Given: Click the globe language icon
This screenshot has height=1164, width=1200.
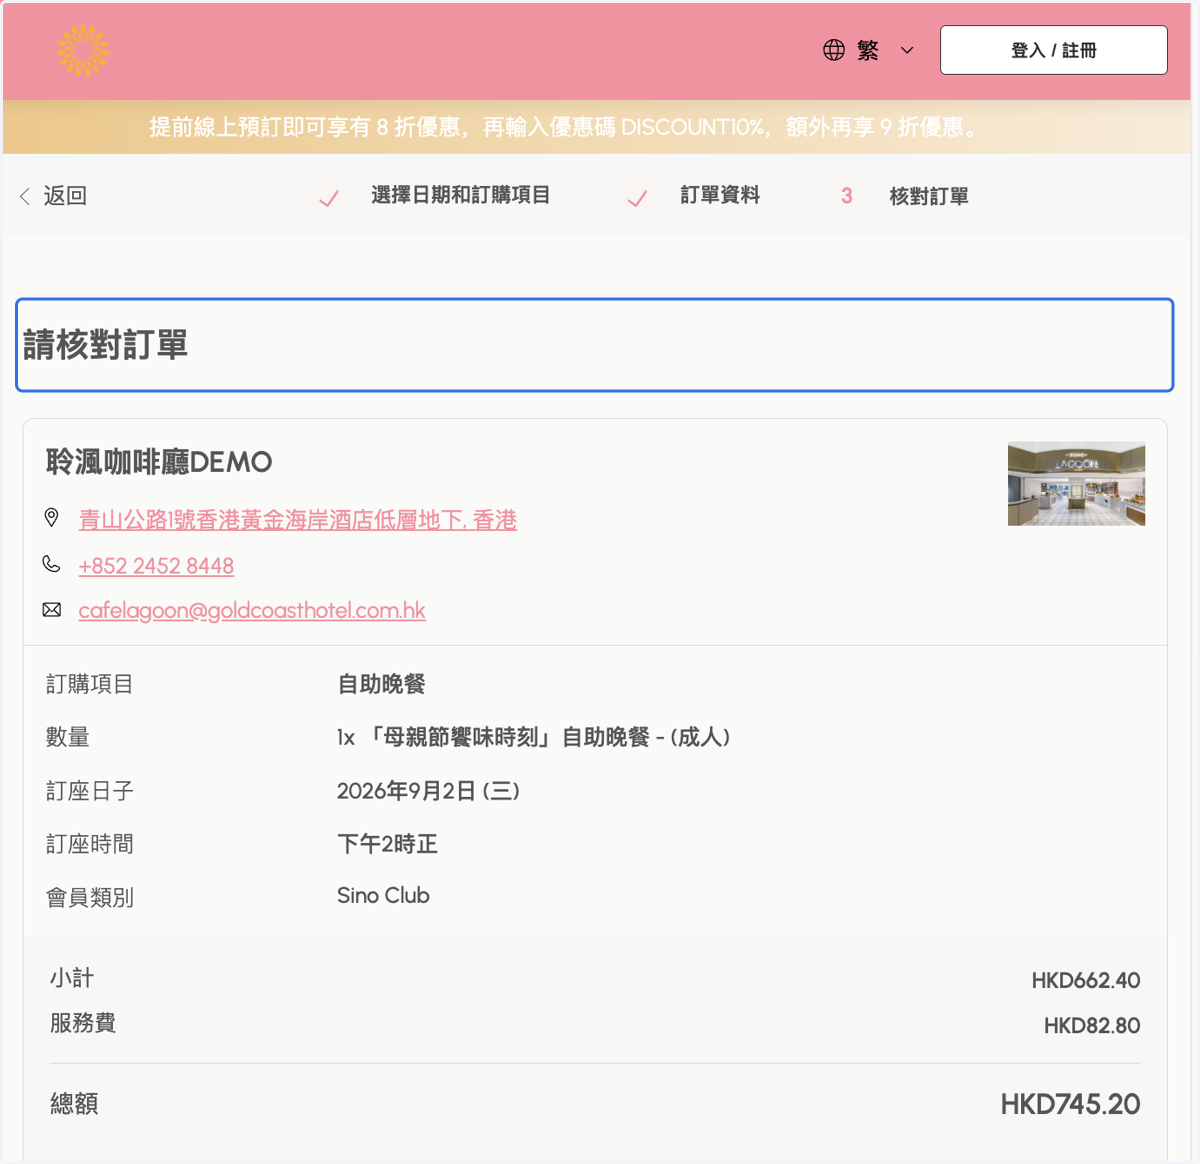Looking at the screenshot, I should (834, 50).
